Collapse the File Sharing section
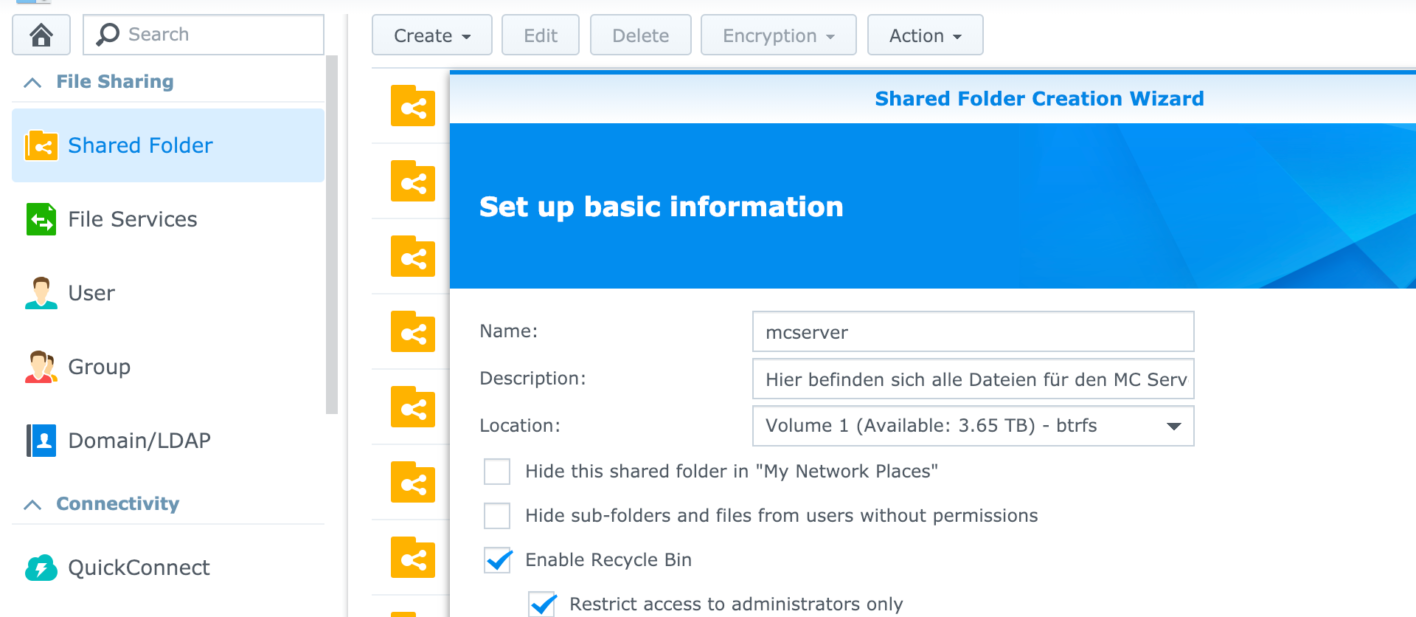 tap(30, 81)
